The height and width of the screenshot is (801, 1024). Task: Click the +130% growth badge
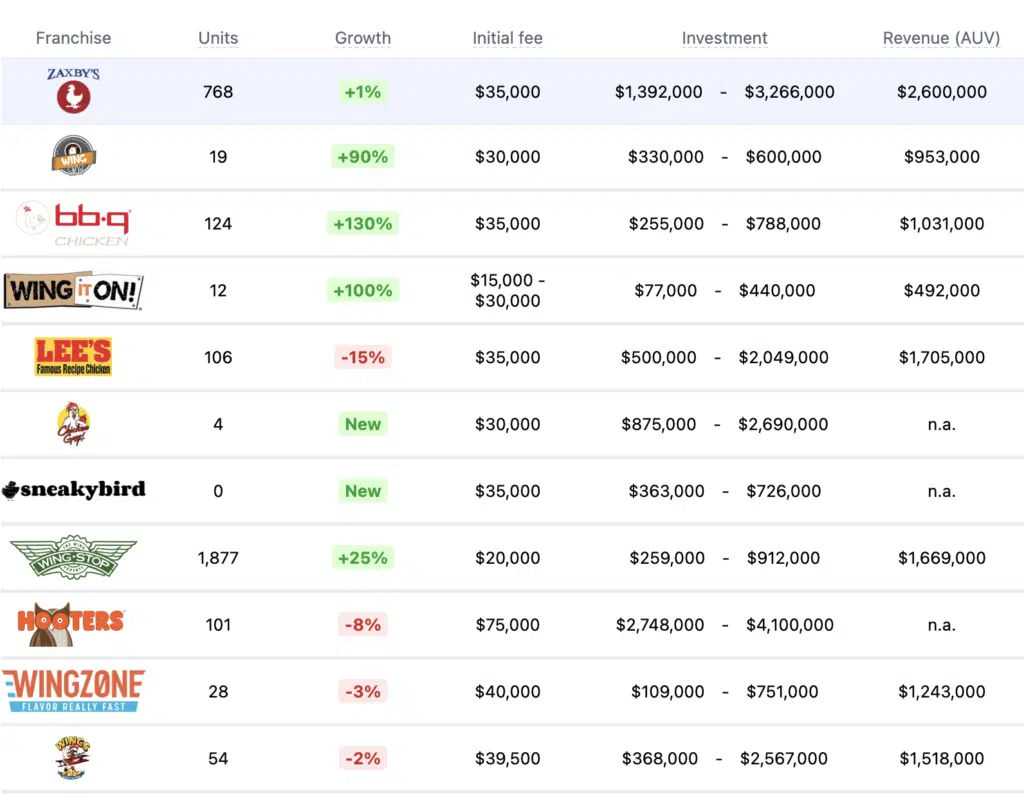[x=363, y=223]
